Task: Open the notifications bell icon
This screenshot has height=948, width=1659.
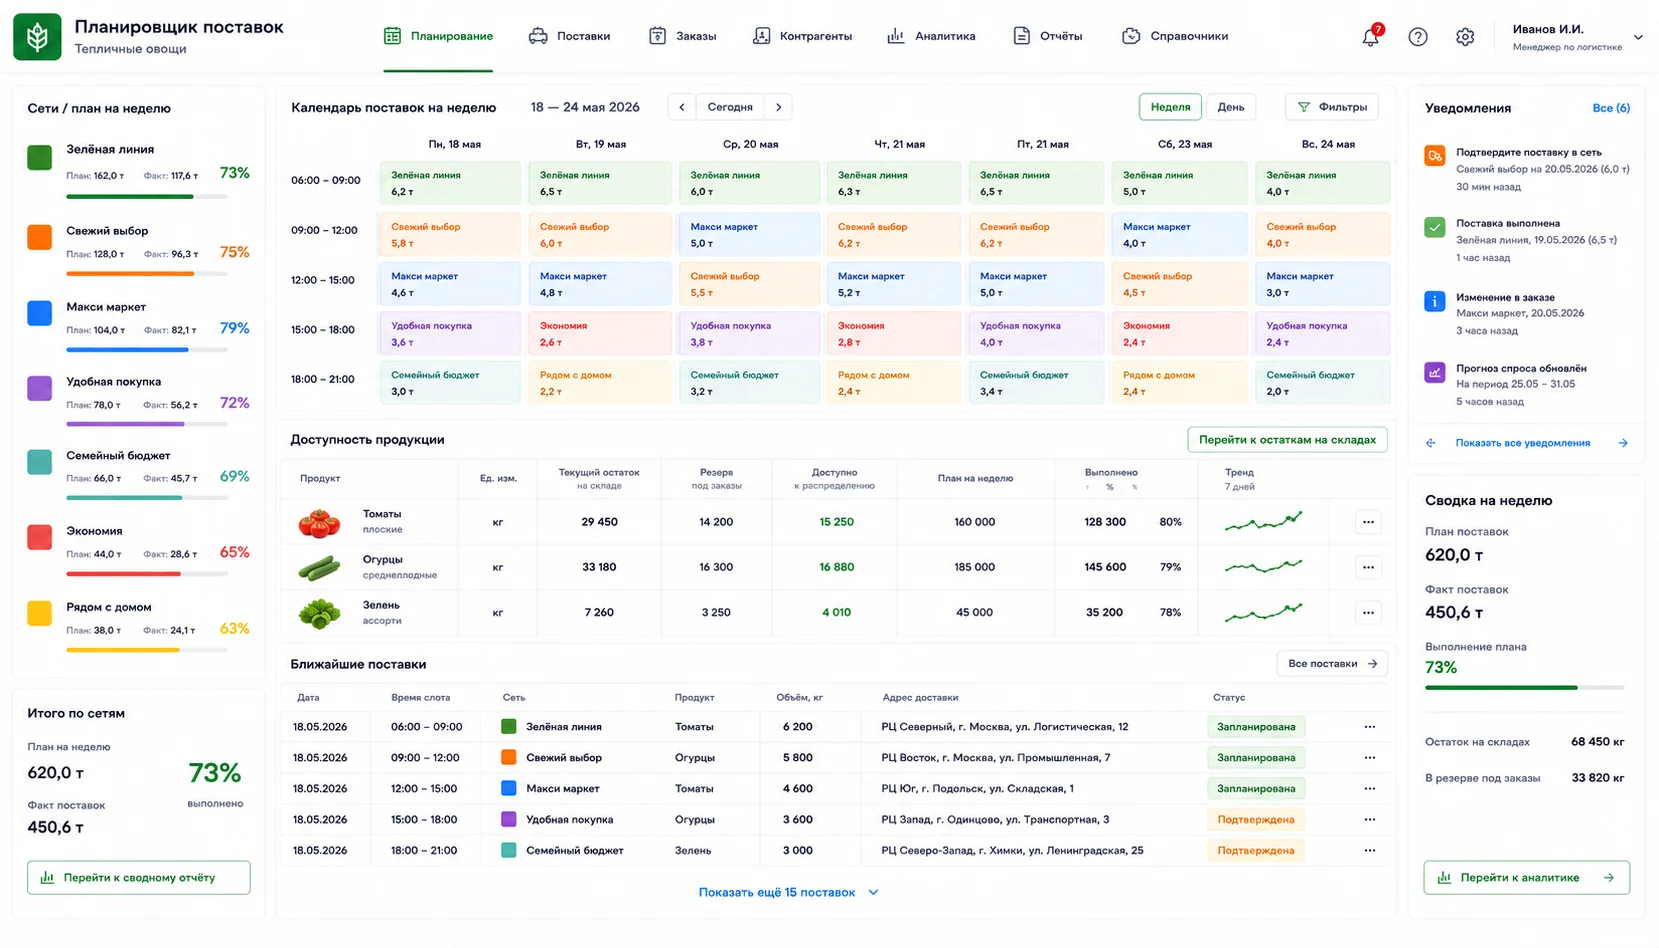Action: tap(1370, 37)
